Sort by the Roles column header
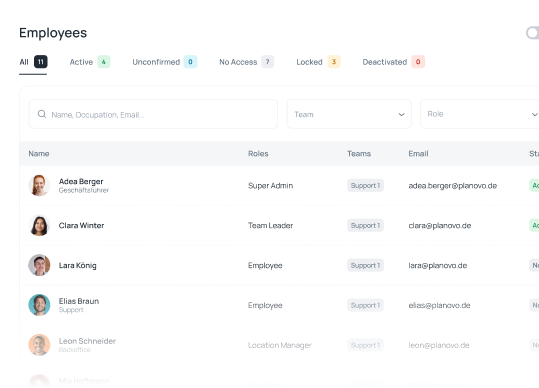539x388 pixels. [258, 154]
